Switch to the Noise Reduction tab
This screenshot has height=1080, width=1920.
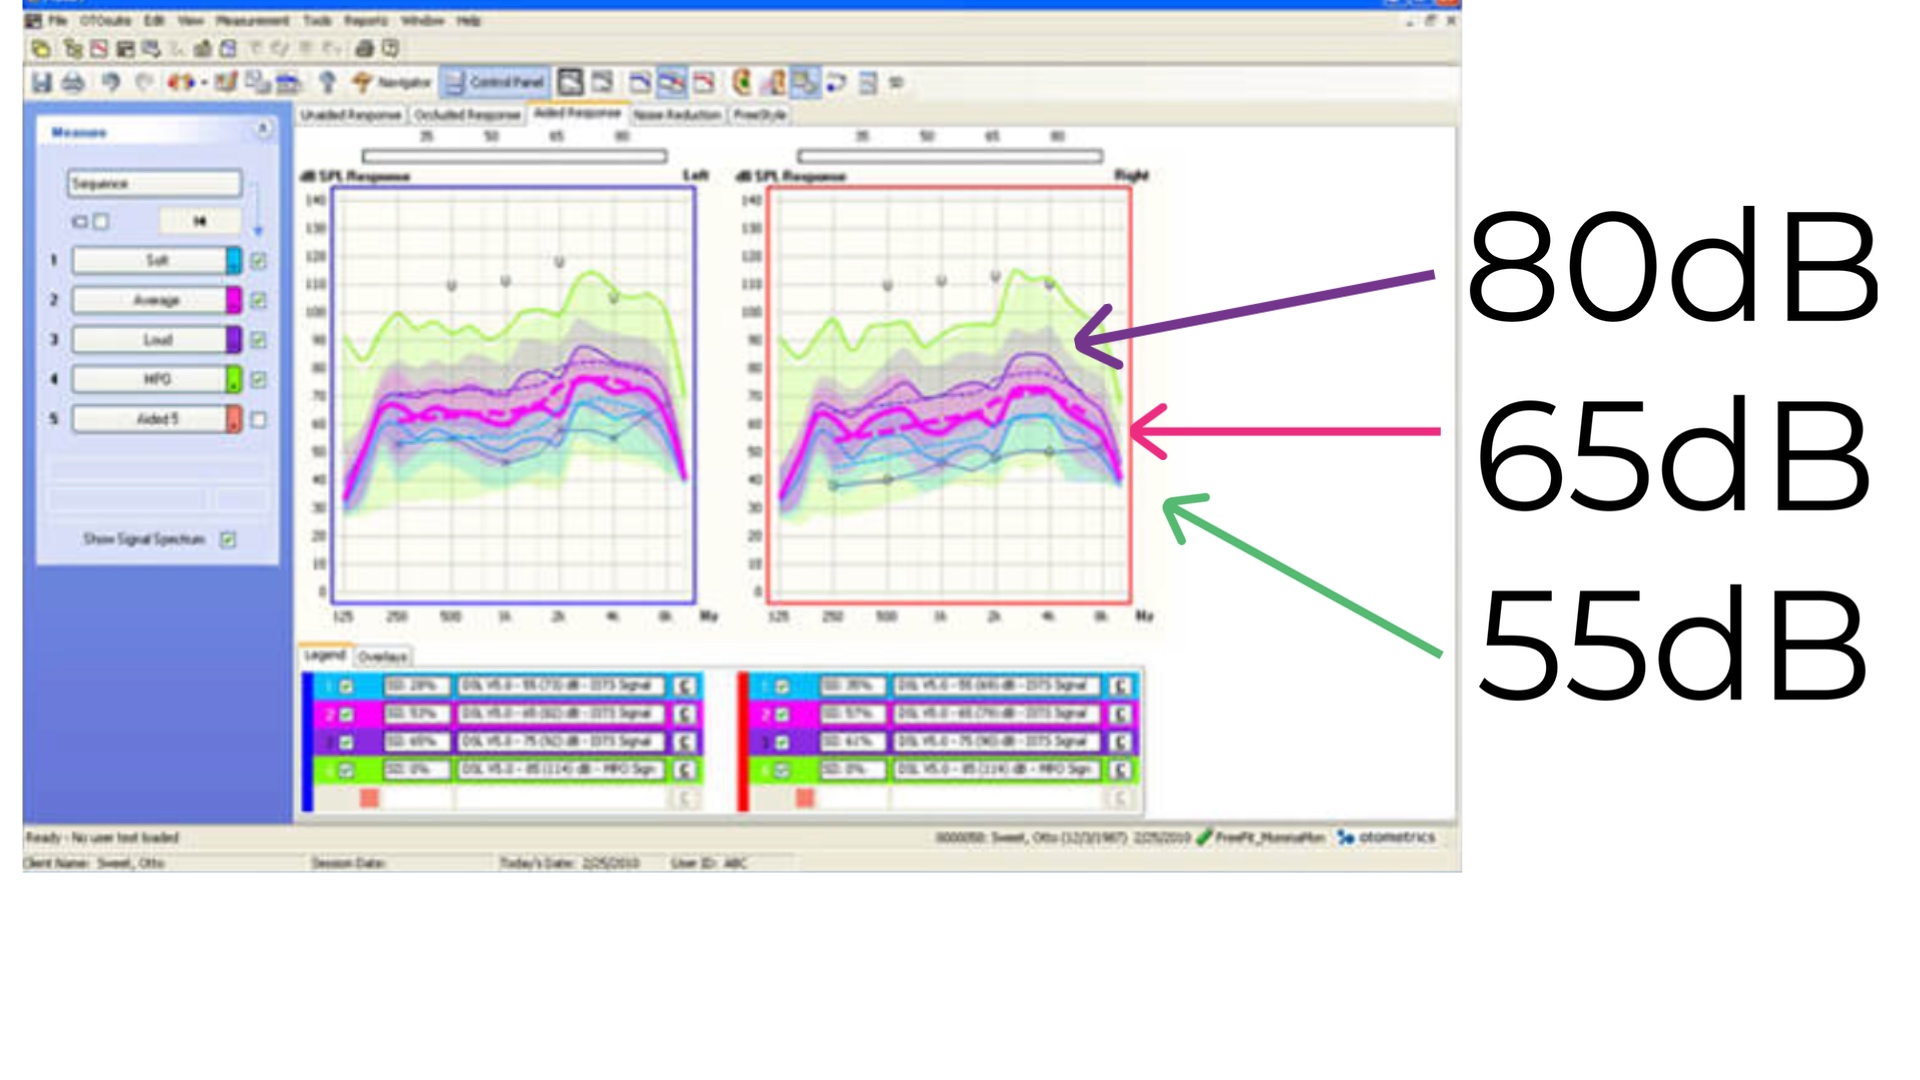(x=677, y=115)
